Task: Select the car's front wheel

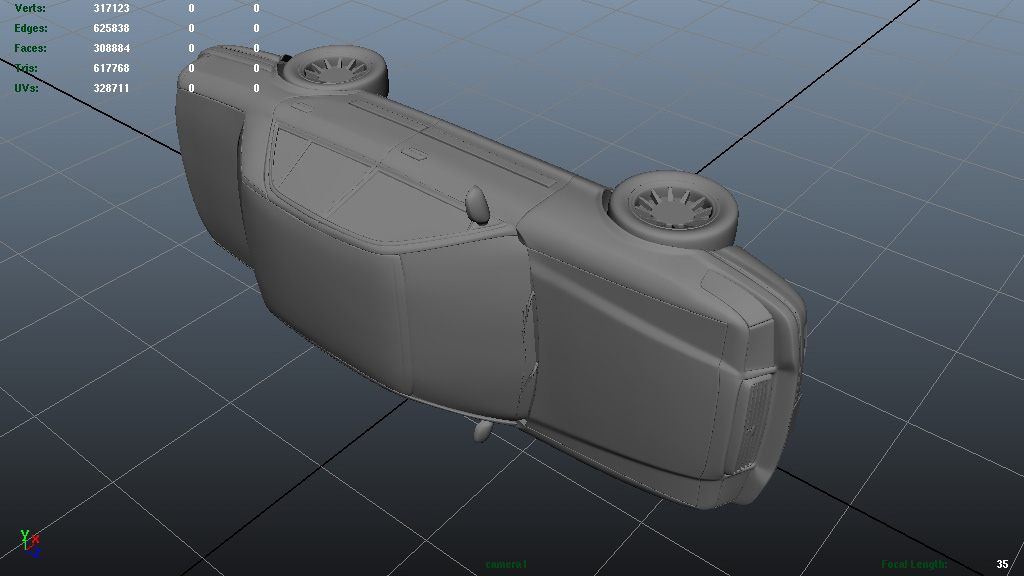Action: (673, 209)
